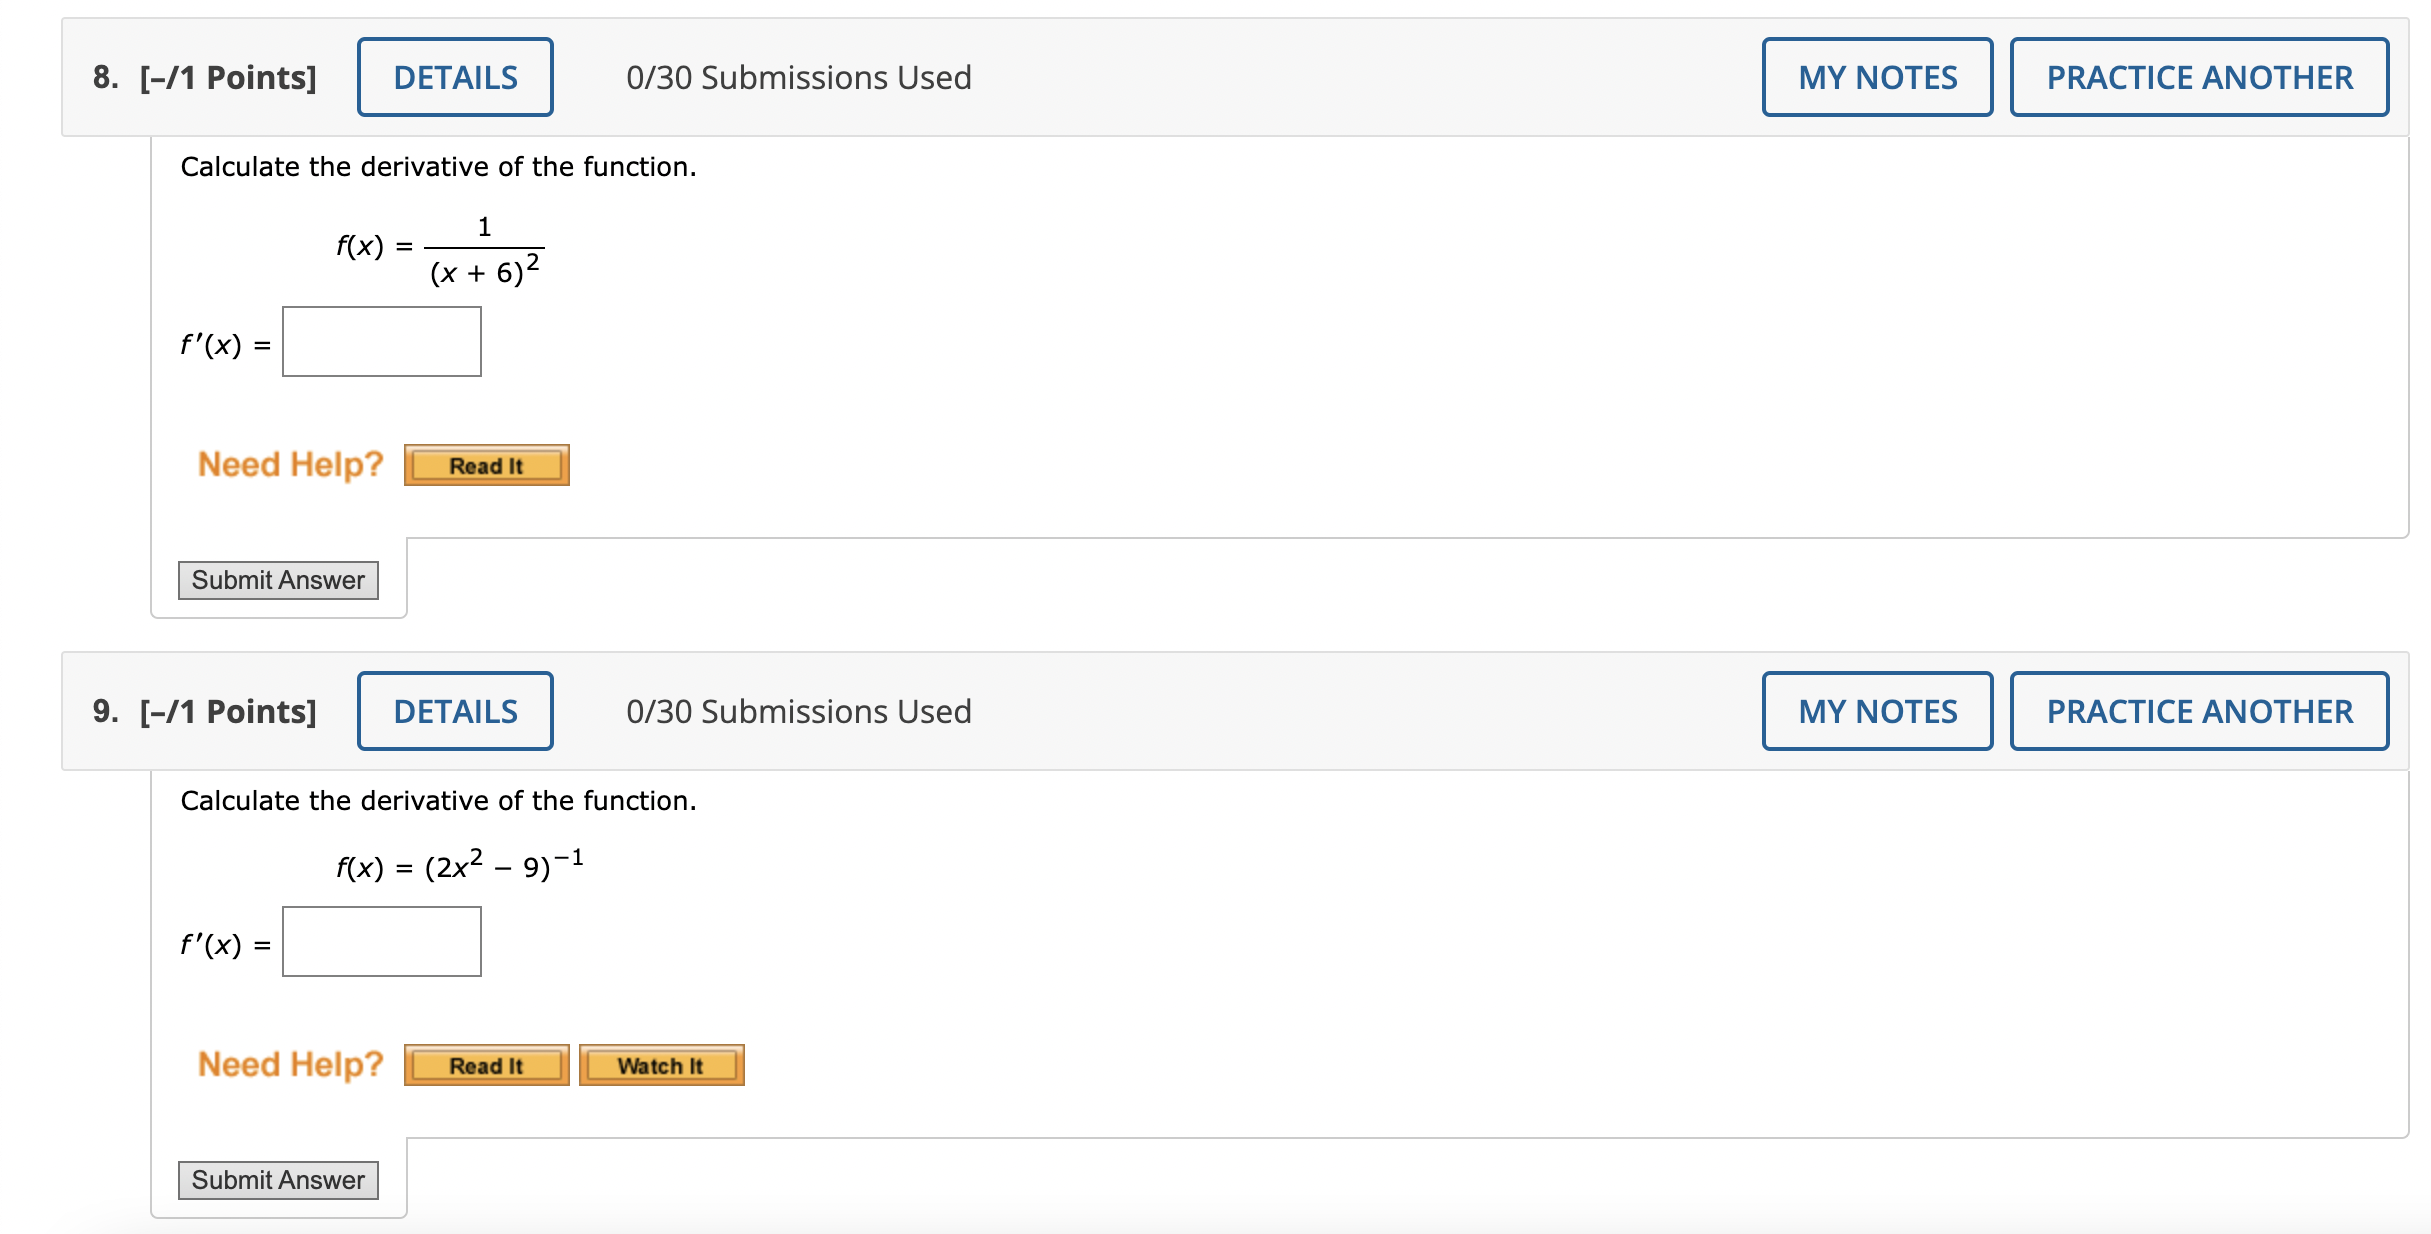Click question 9's submissions used text
Viewport: 2431px width, 1234px height.
click(798, 711)
